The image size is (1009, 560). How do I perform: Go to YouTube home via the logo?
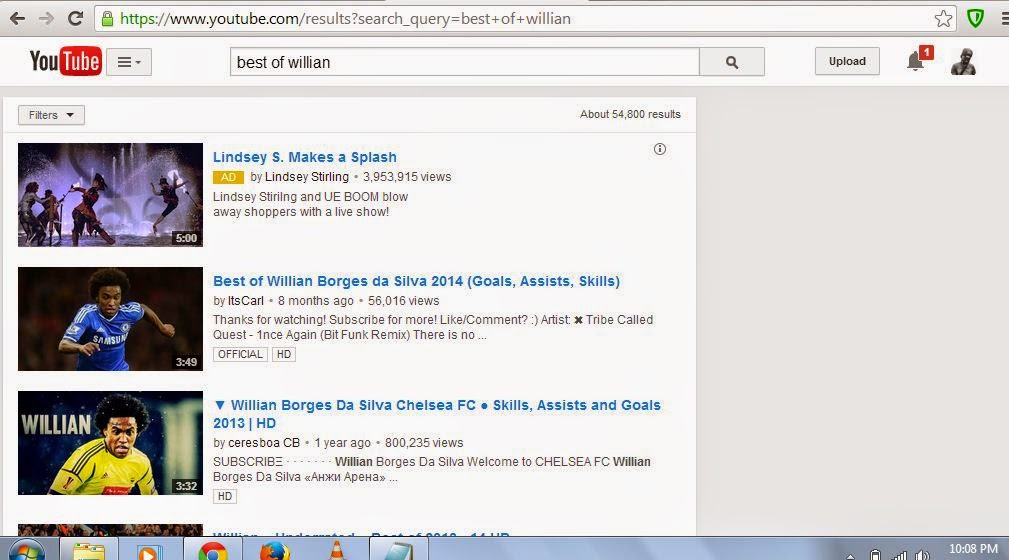click(65, 61)
